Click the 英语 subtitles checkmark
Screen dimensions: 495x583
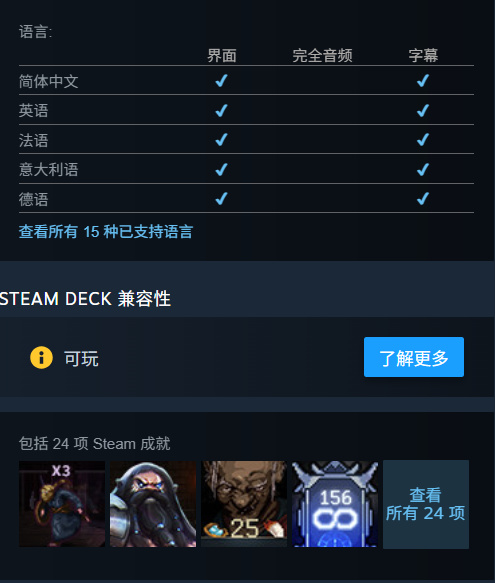pos(423,110)
